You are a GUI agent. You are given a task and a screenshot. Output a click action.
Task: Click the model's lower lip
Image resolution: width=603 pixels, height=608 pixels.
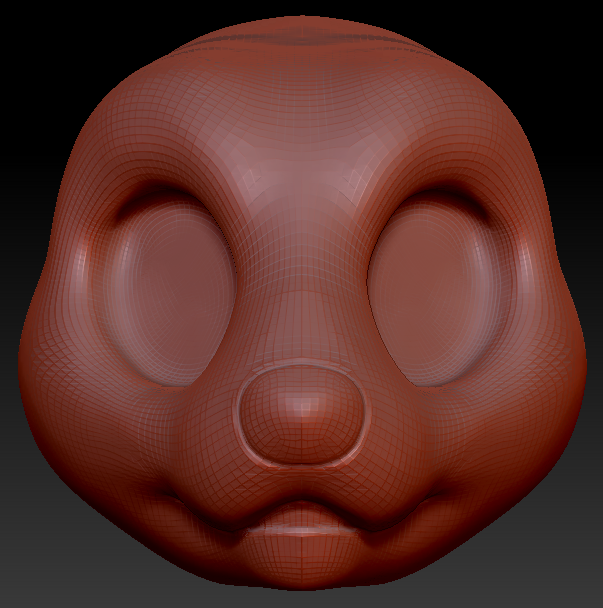(301, 530)
